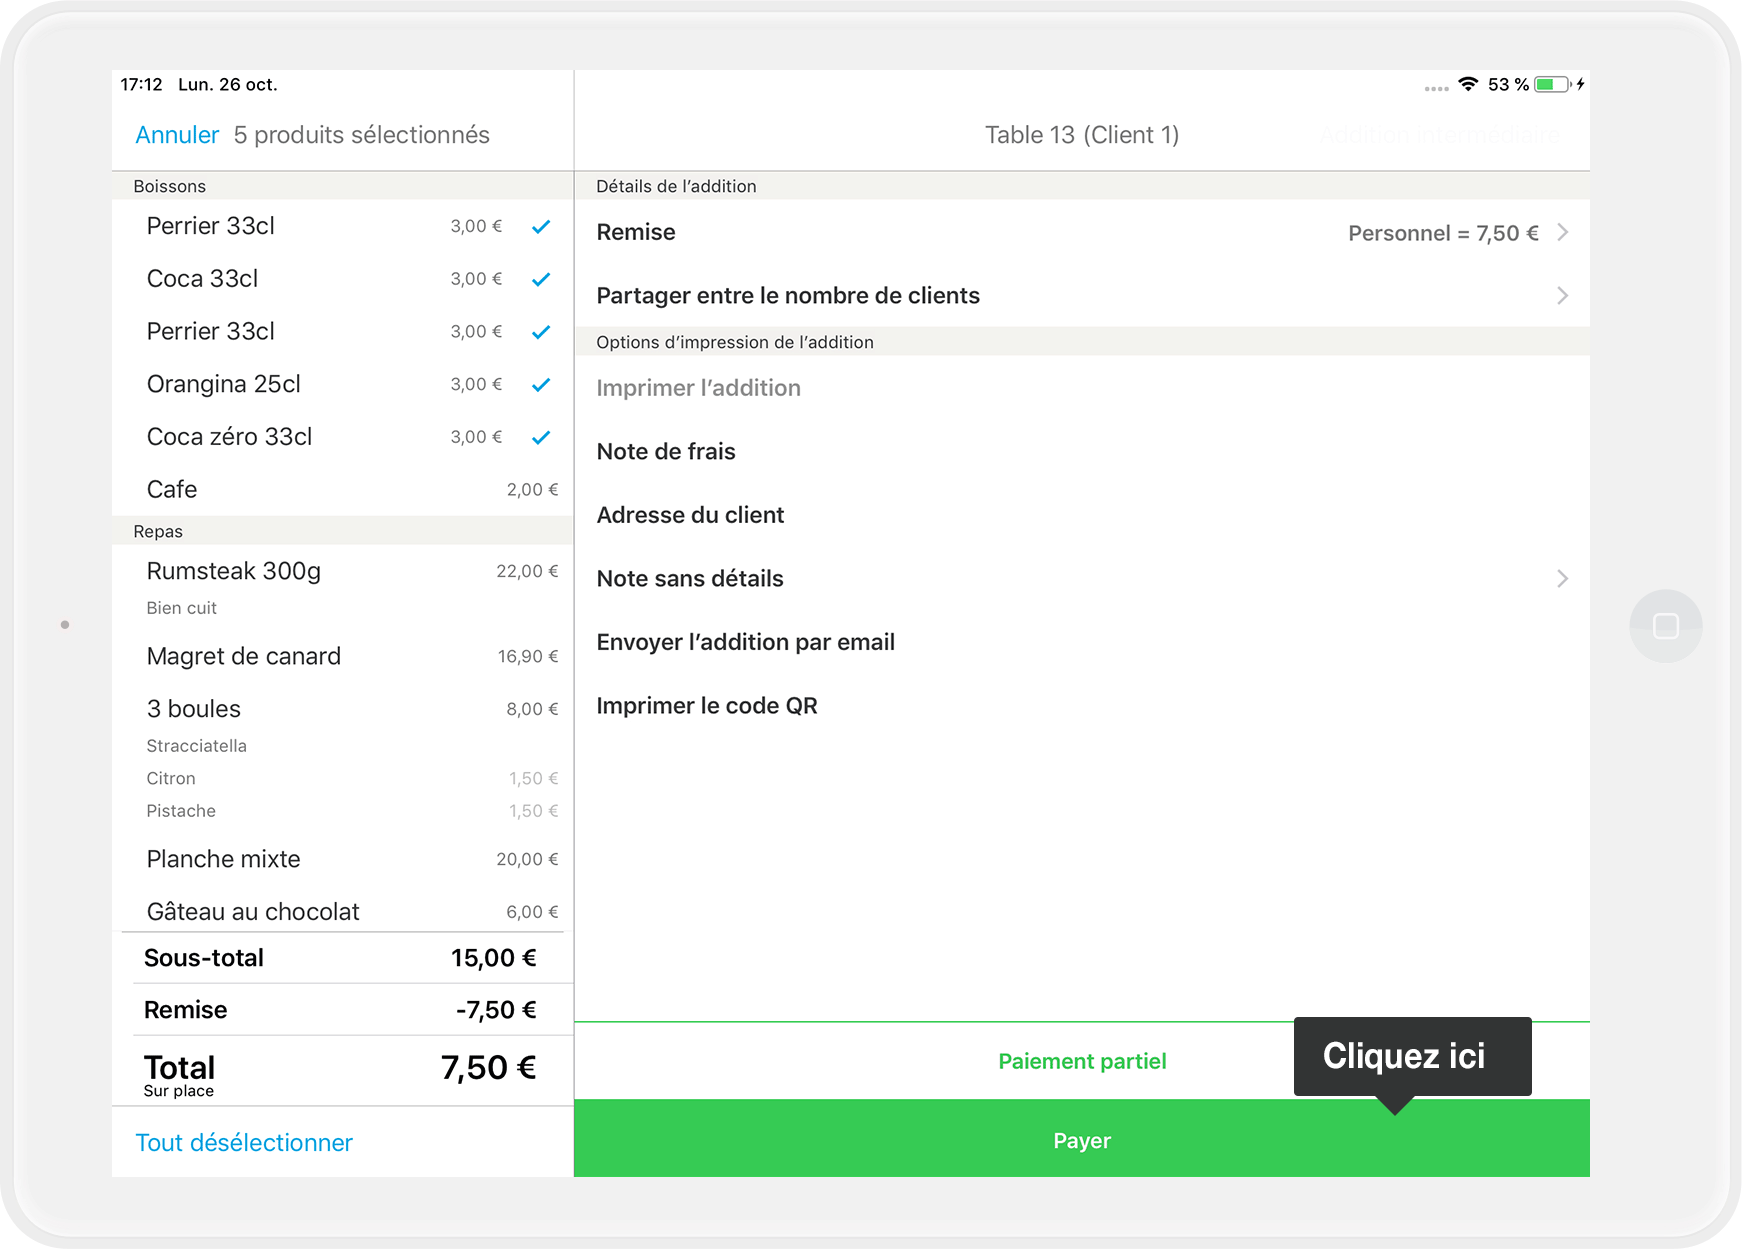Tap Tout désélectionner link
This screenshot has width=1742, height=1249.
coord(244,1143)
